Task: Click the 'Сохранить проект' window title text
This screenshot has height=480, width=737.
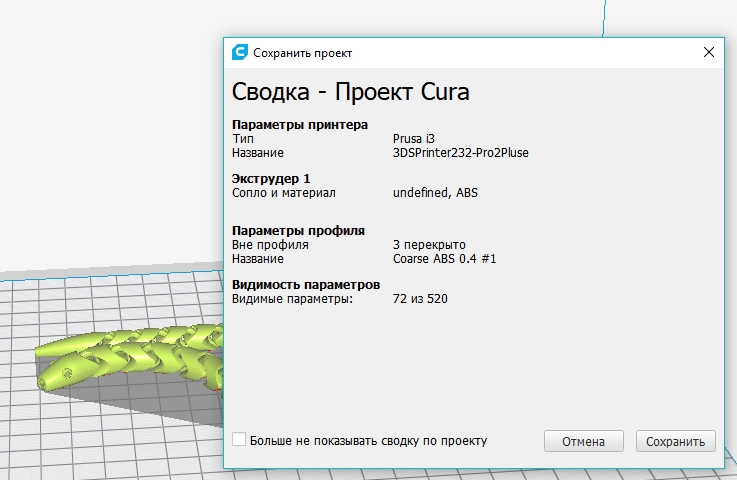Action: click(303, 53)
